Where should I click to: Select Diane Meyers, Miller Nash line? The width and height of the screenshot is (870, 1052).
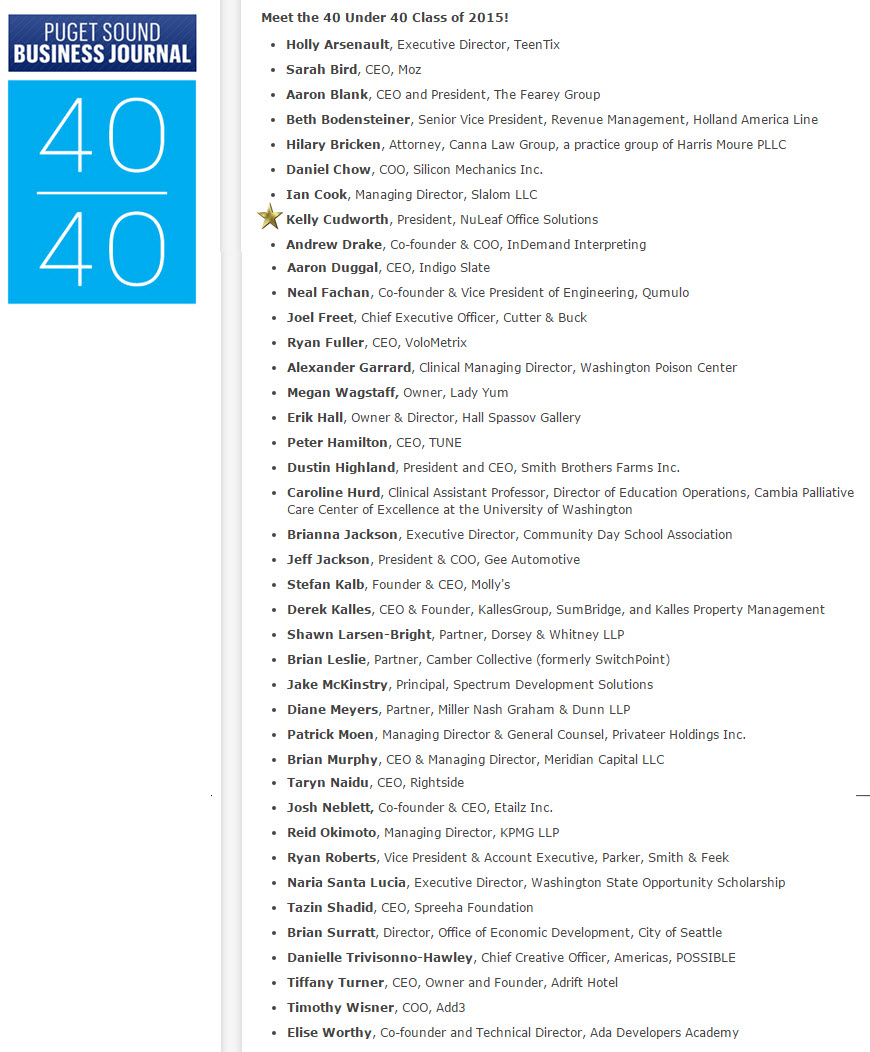tap(459, 710)
